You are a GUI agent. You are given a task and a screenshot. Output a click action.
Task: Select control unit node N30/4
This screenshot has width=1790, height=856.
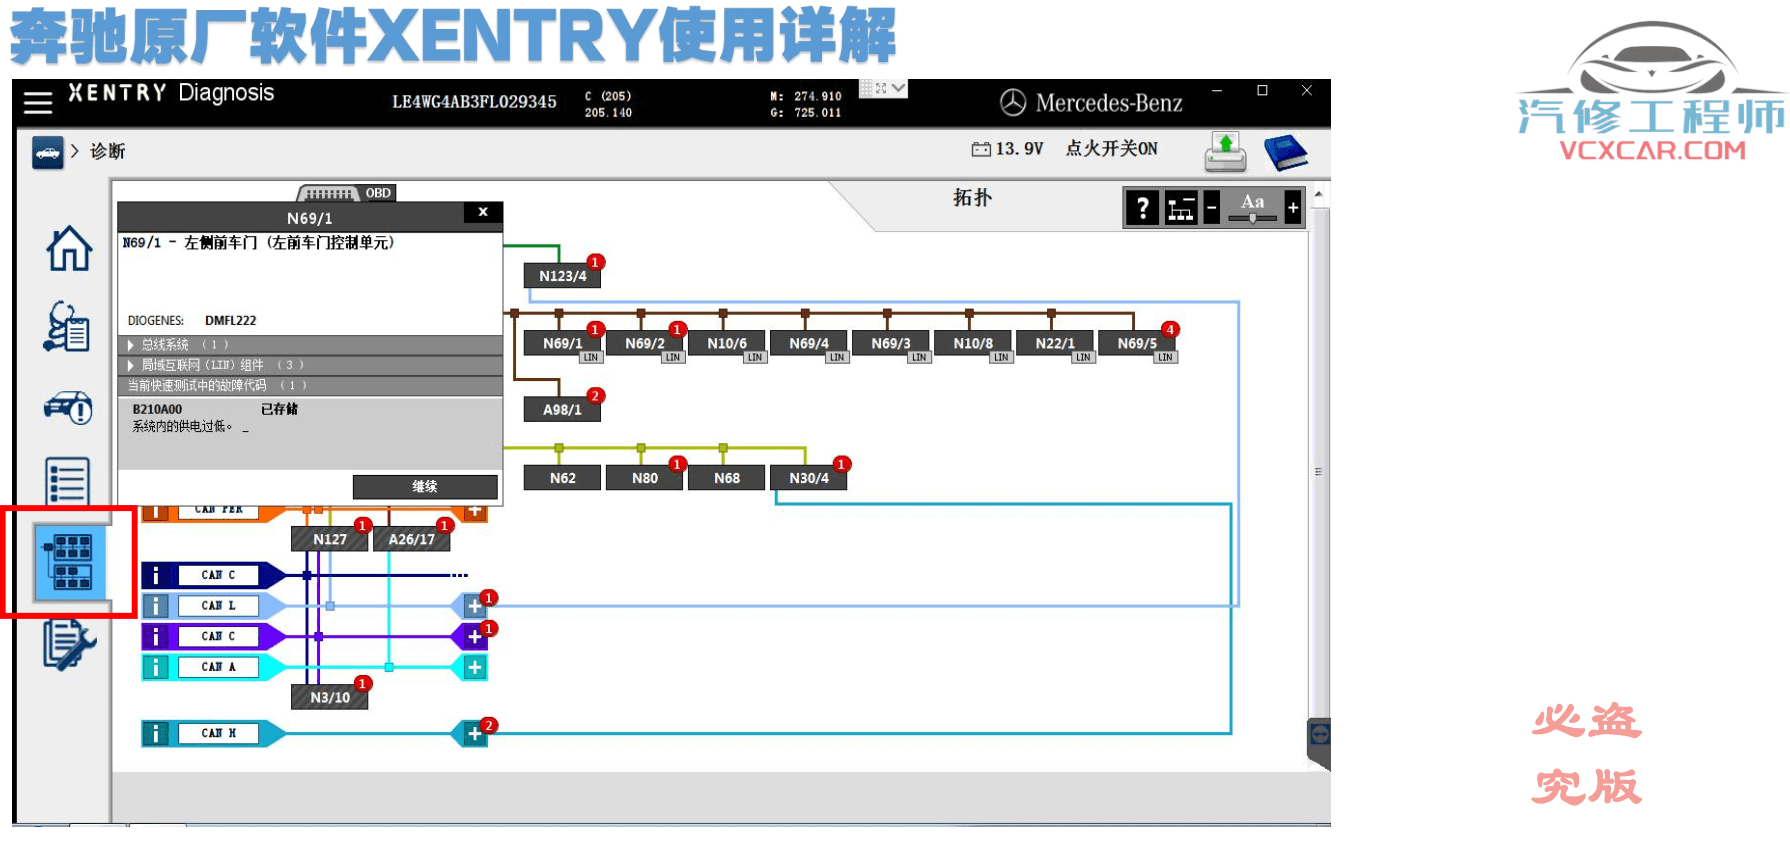(809, 478)
